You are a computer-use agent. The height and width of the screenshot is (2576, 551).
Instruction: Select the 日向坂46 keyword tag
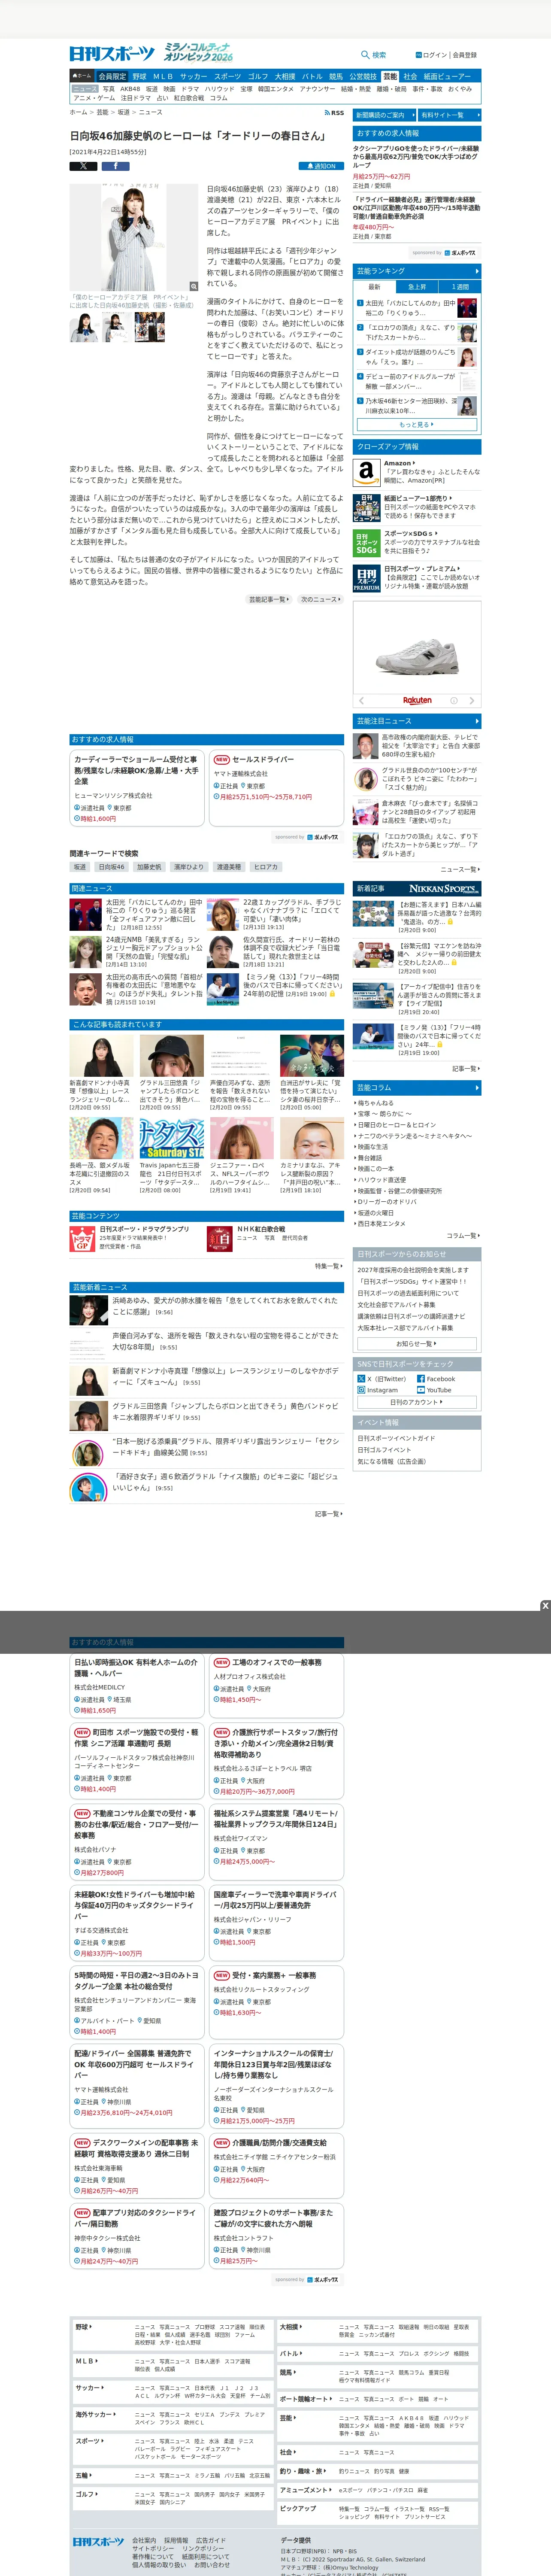[111, 867]
